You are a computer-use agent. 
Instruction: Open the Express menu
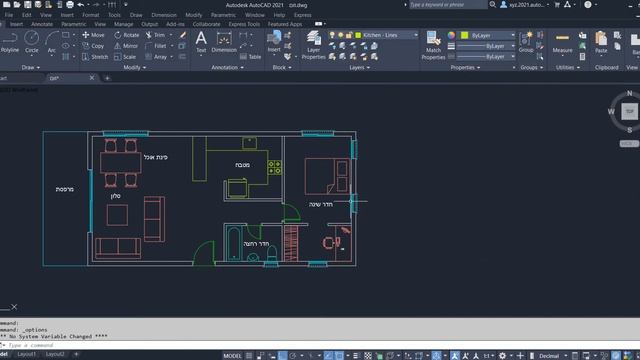pyautogui.click(x=302, y=15)
